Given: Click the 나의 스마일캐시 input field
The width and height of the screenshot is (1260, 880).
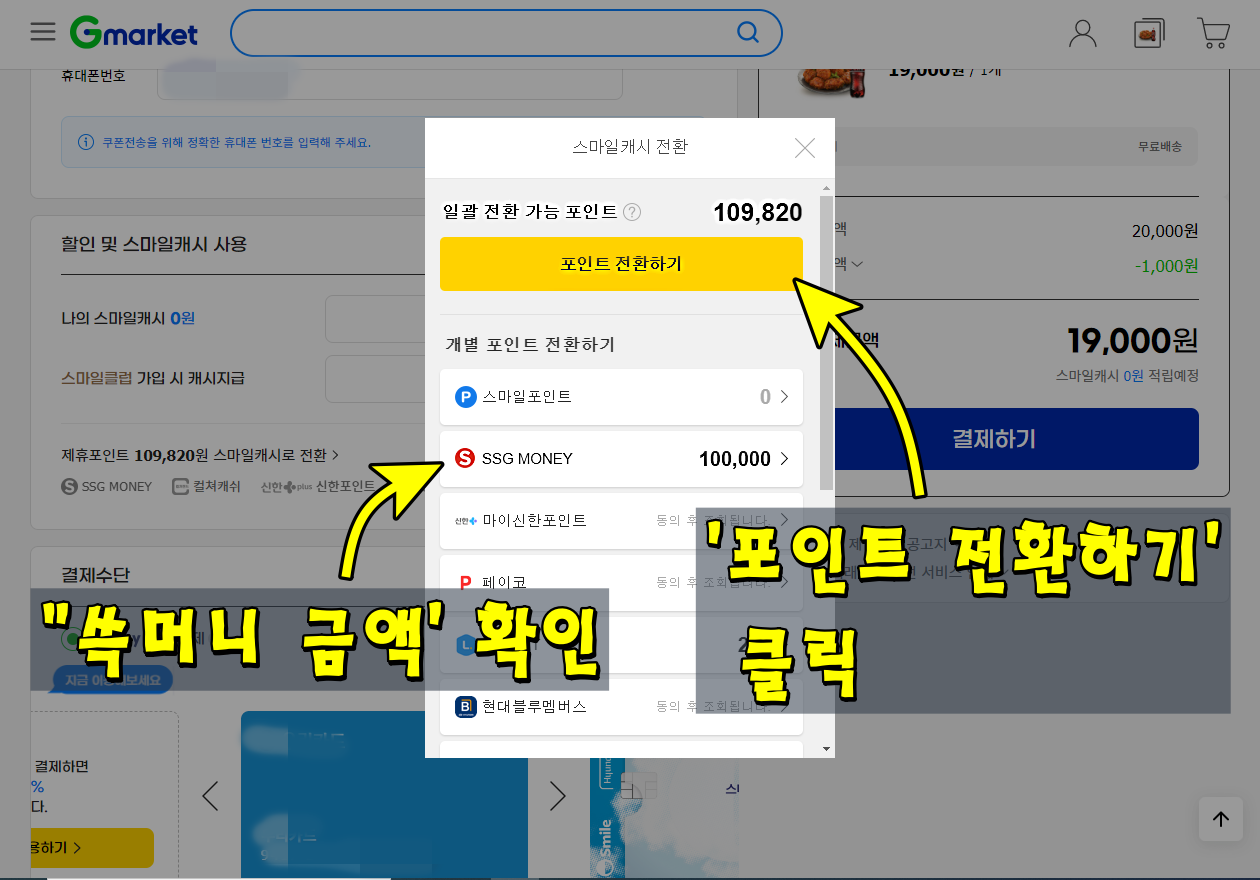Looking at the screenshot, I should (375, 319).
